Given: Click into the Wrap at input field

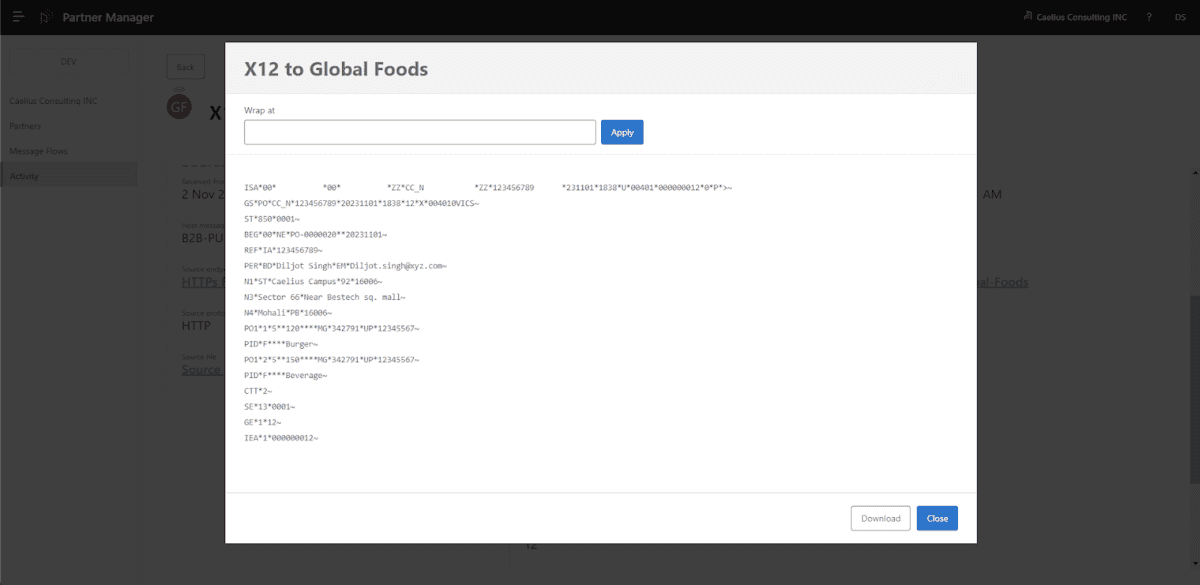Looking at the screenshot, I should click(x=420, y=132).
